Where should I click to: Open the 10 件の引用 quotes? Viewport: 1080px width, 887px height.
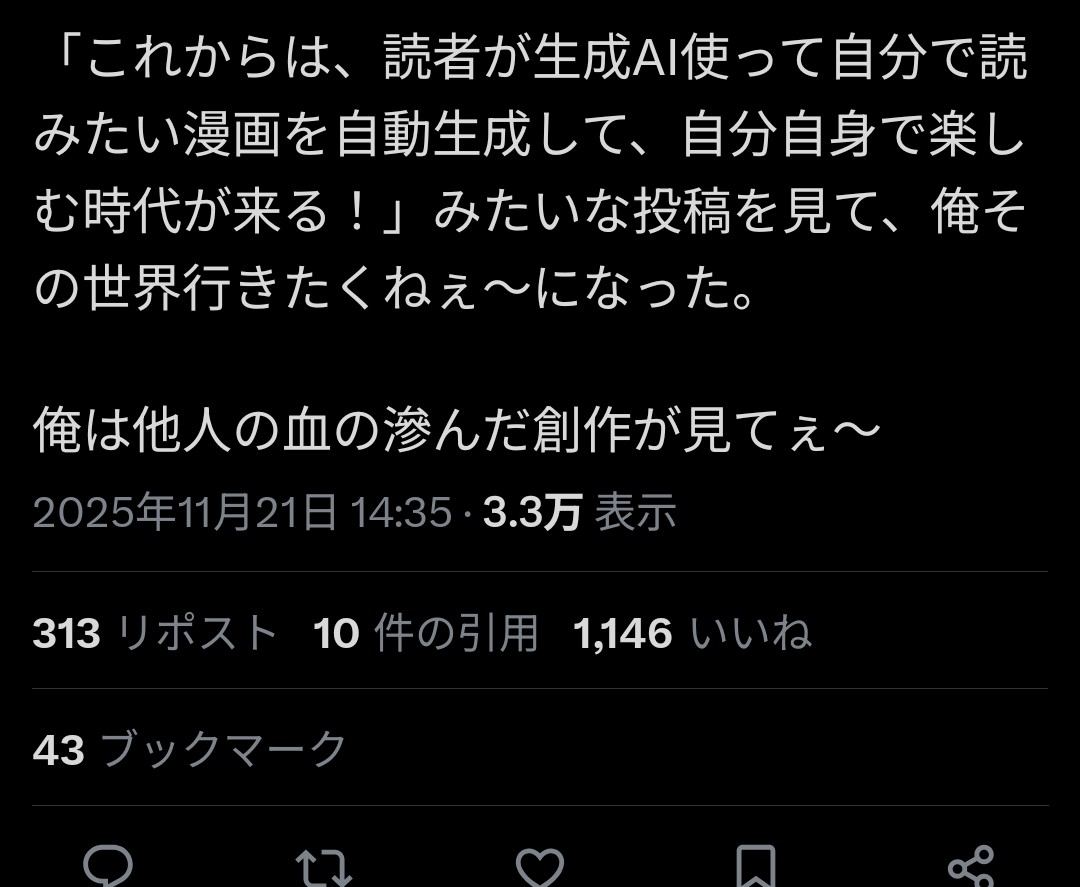pyautogui.click(x=425, y=633)
